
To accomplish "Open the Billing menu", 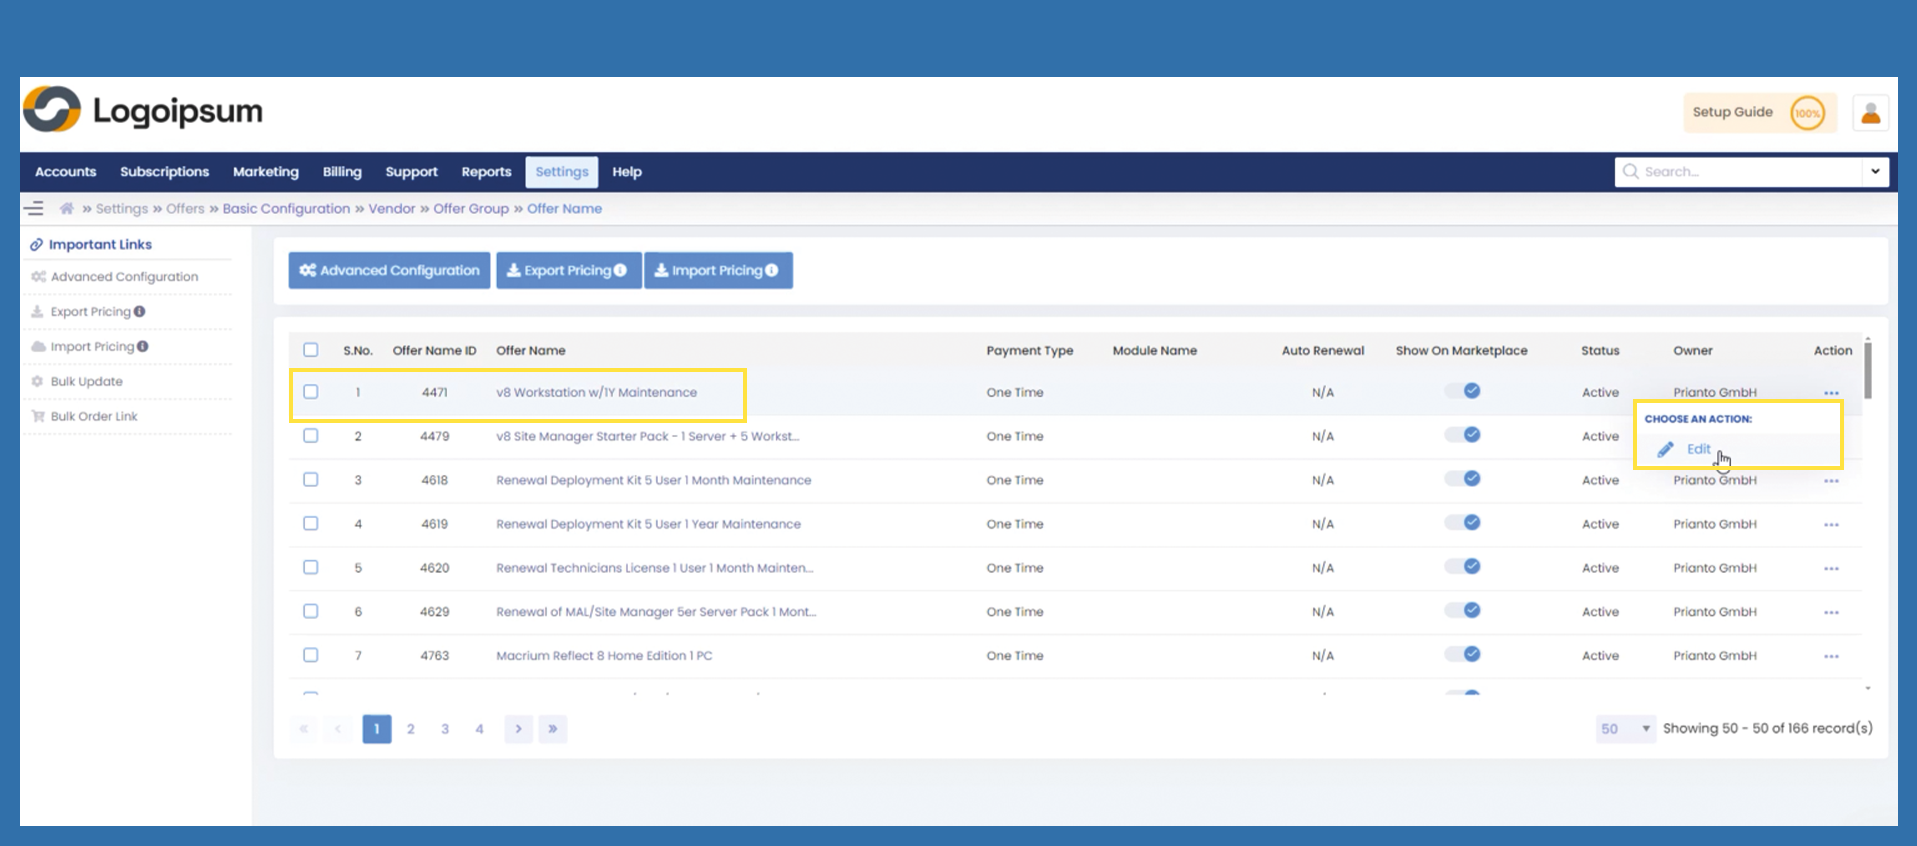I will click(341, 172).
